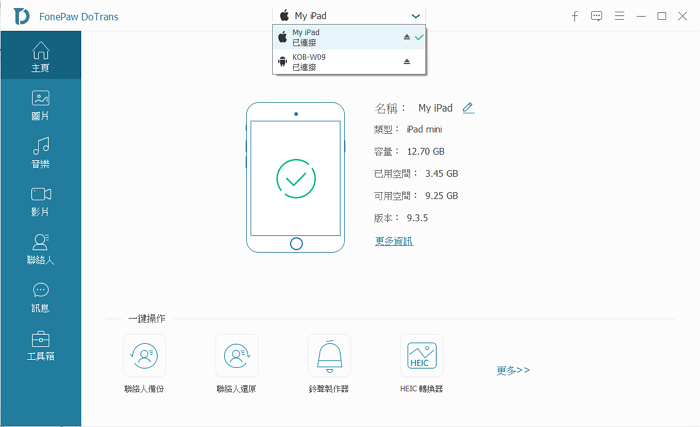Viewport: 700px width, 427px height.
Task: Maximize the FonePaw DoTrans window
Action: pyautogui.click(x=662, y=16)
